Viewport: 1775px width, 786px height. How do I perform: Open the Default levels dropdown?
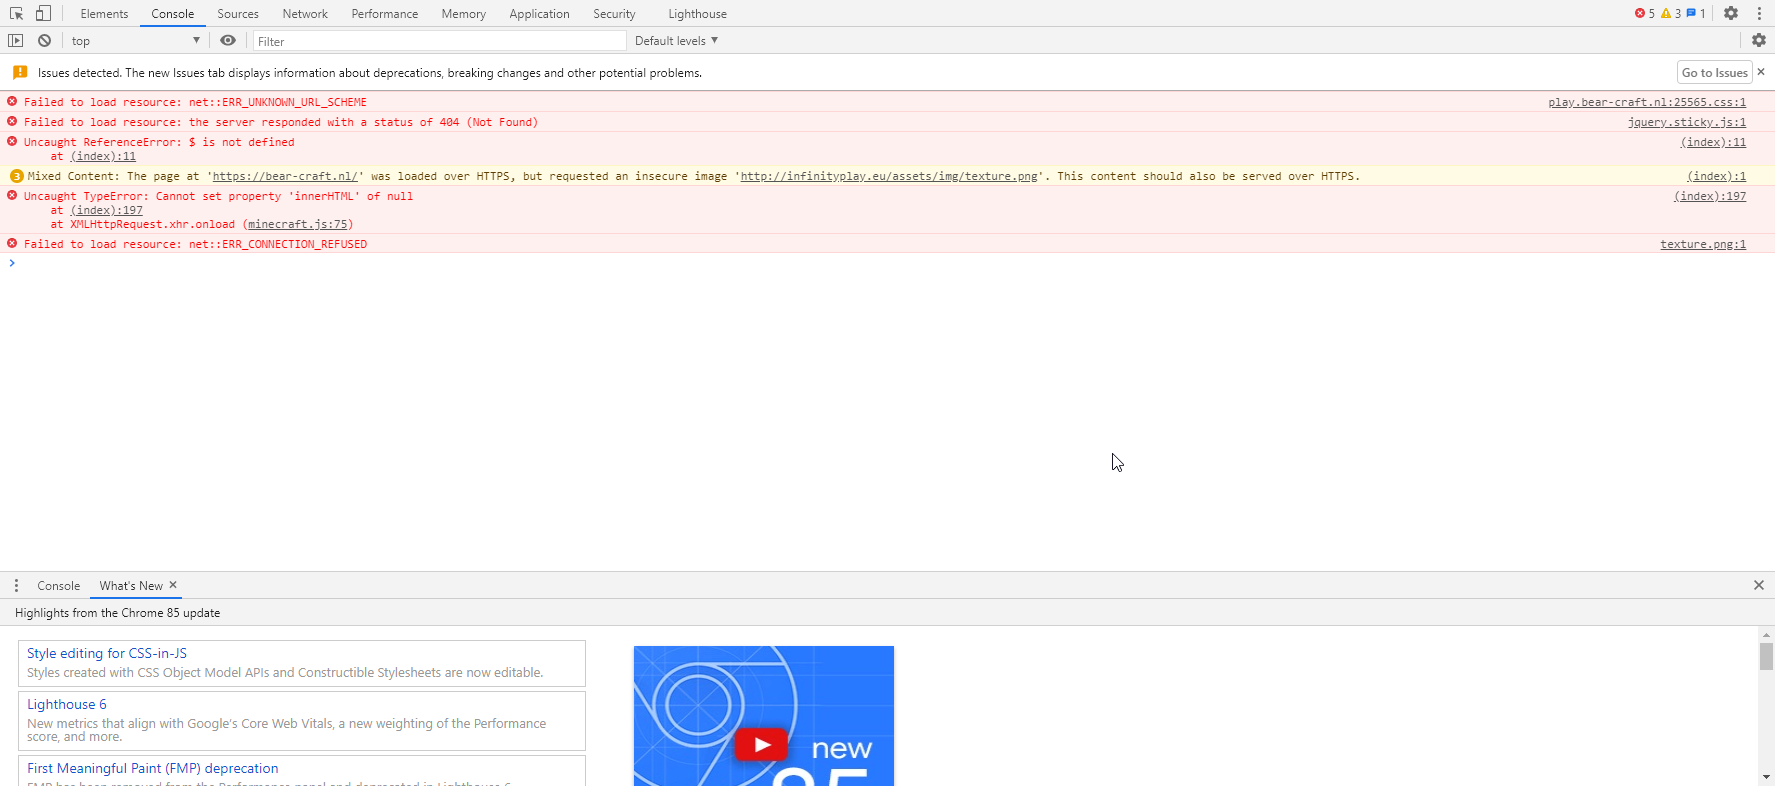(676, 41)
